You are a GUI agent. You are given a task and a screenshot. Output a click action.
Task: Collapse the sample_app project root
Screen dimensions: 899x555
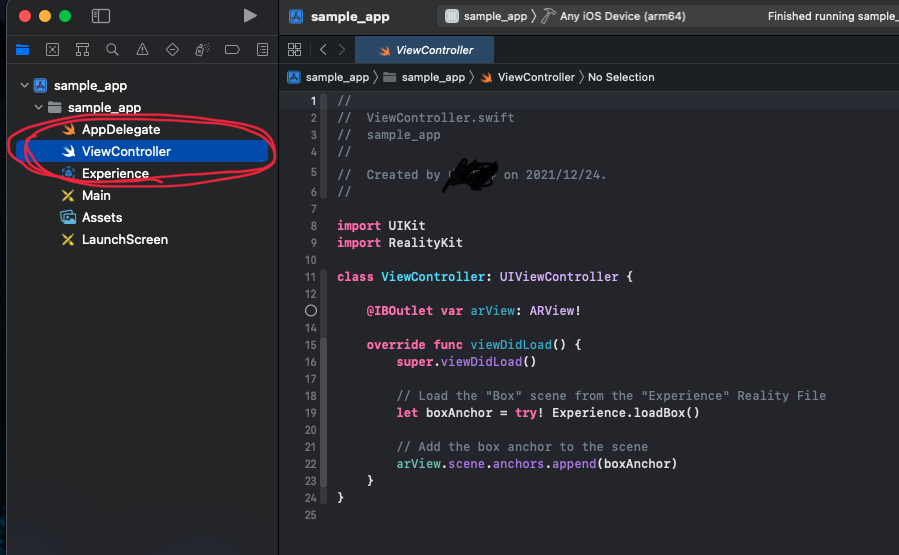click(x=24, y=85)
